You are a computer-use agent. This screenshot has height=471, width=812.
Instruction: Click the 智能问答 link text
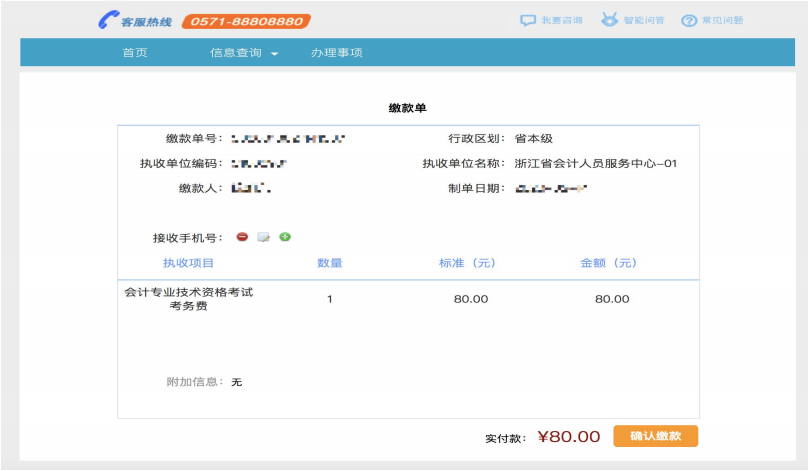pyautogui.click(x=643, y=20)
